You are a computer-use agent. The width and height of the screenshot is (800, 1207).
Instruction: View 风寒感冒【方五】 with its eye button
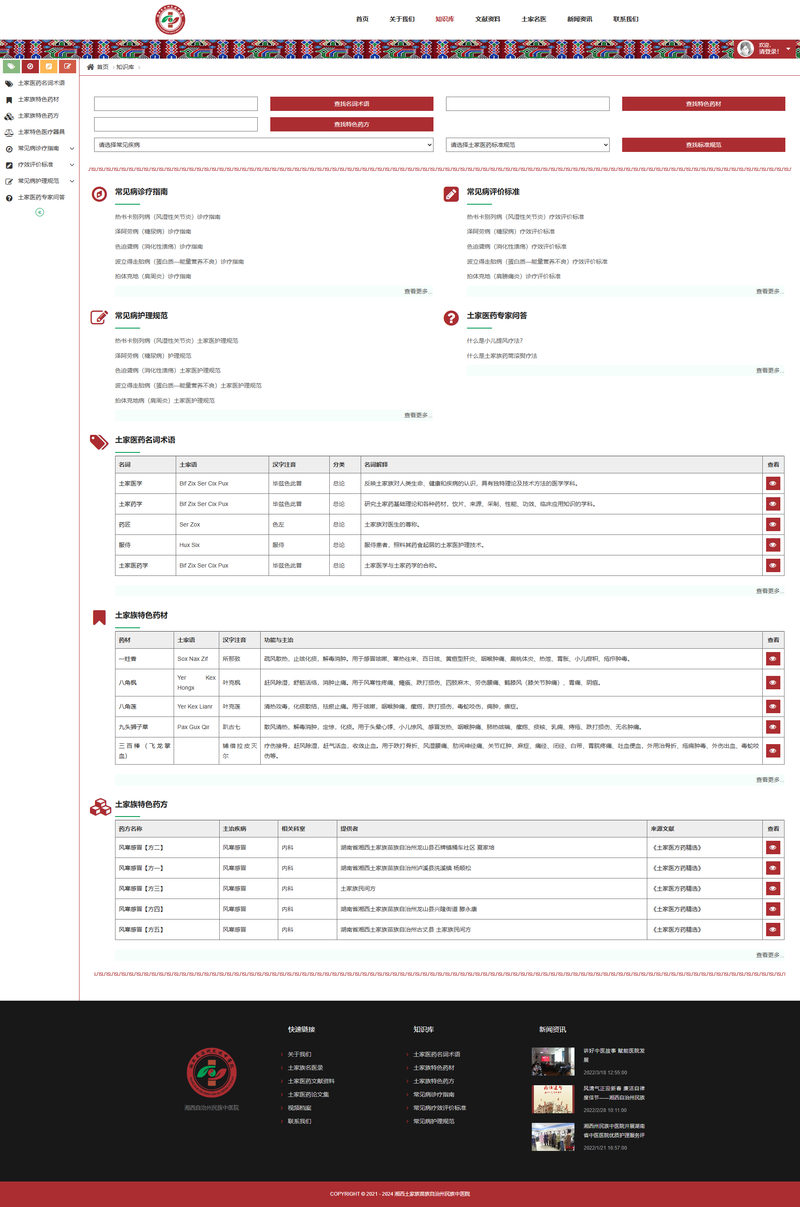772,929
